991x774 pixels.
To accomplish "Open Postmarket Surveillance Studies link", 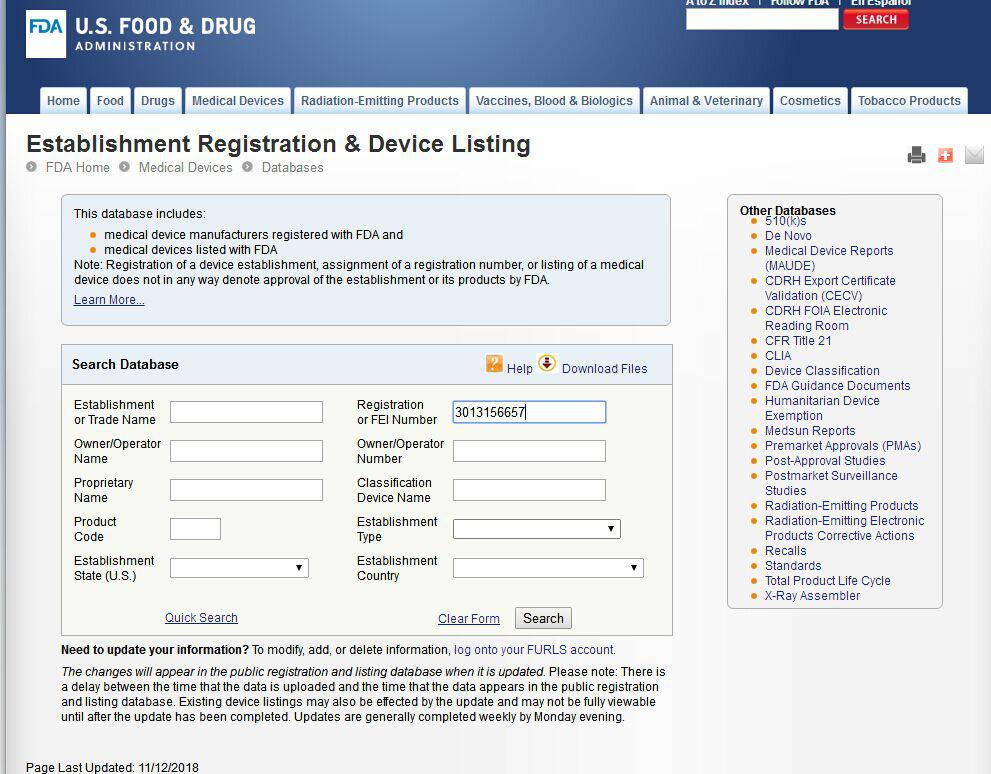I will coord(831,483).
